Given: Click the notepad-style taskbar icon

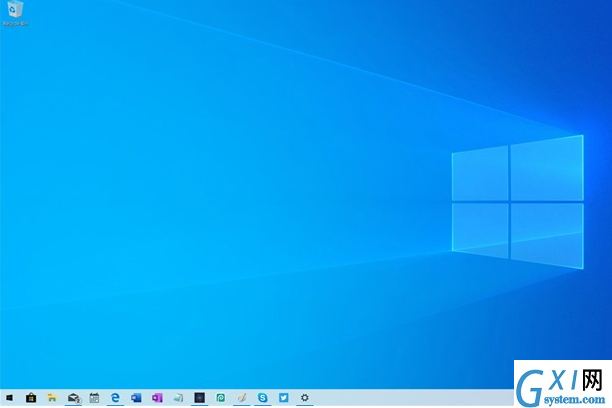Looking at the screenshot, I should [178, 398].
